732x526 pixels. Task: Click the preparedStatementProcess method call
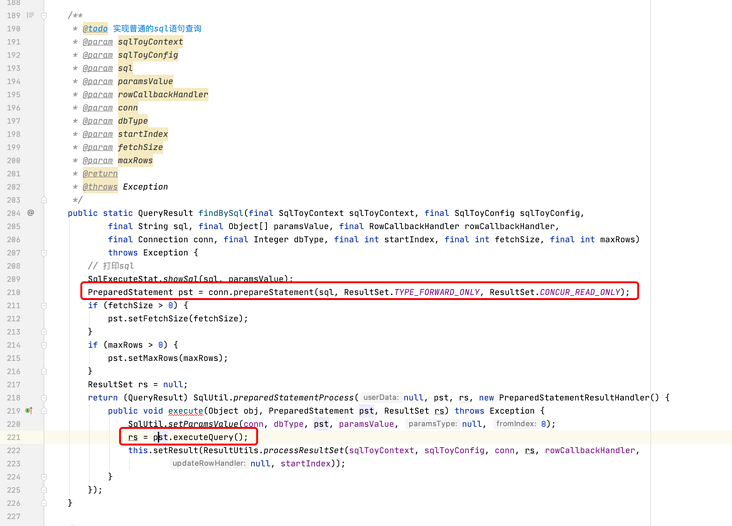[x=293, y=398]
